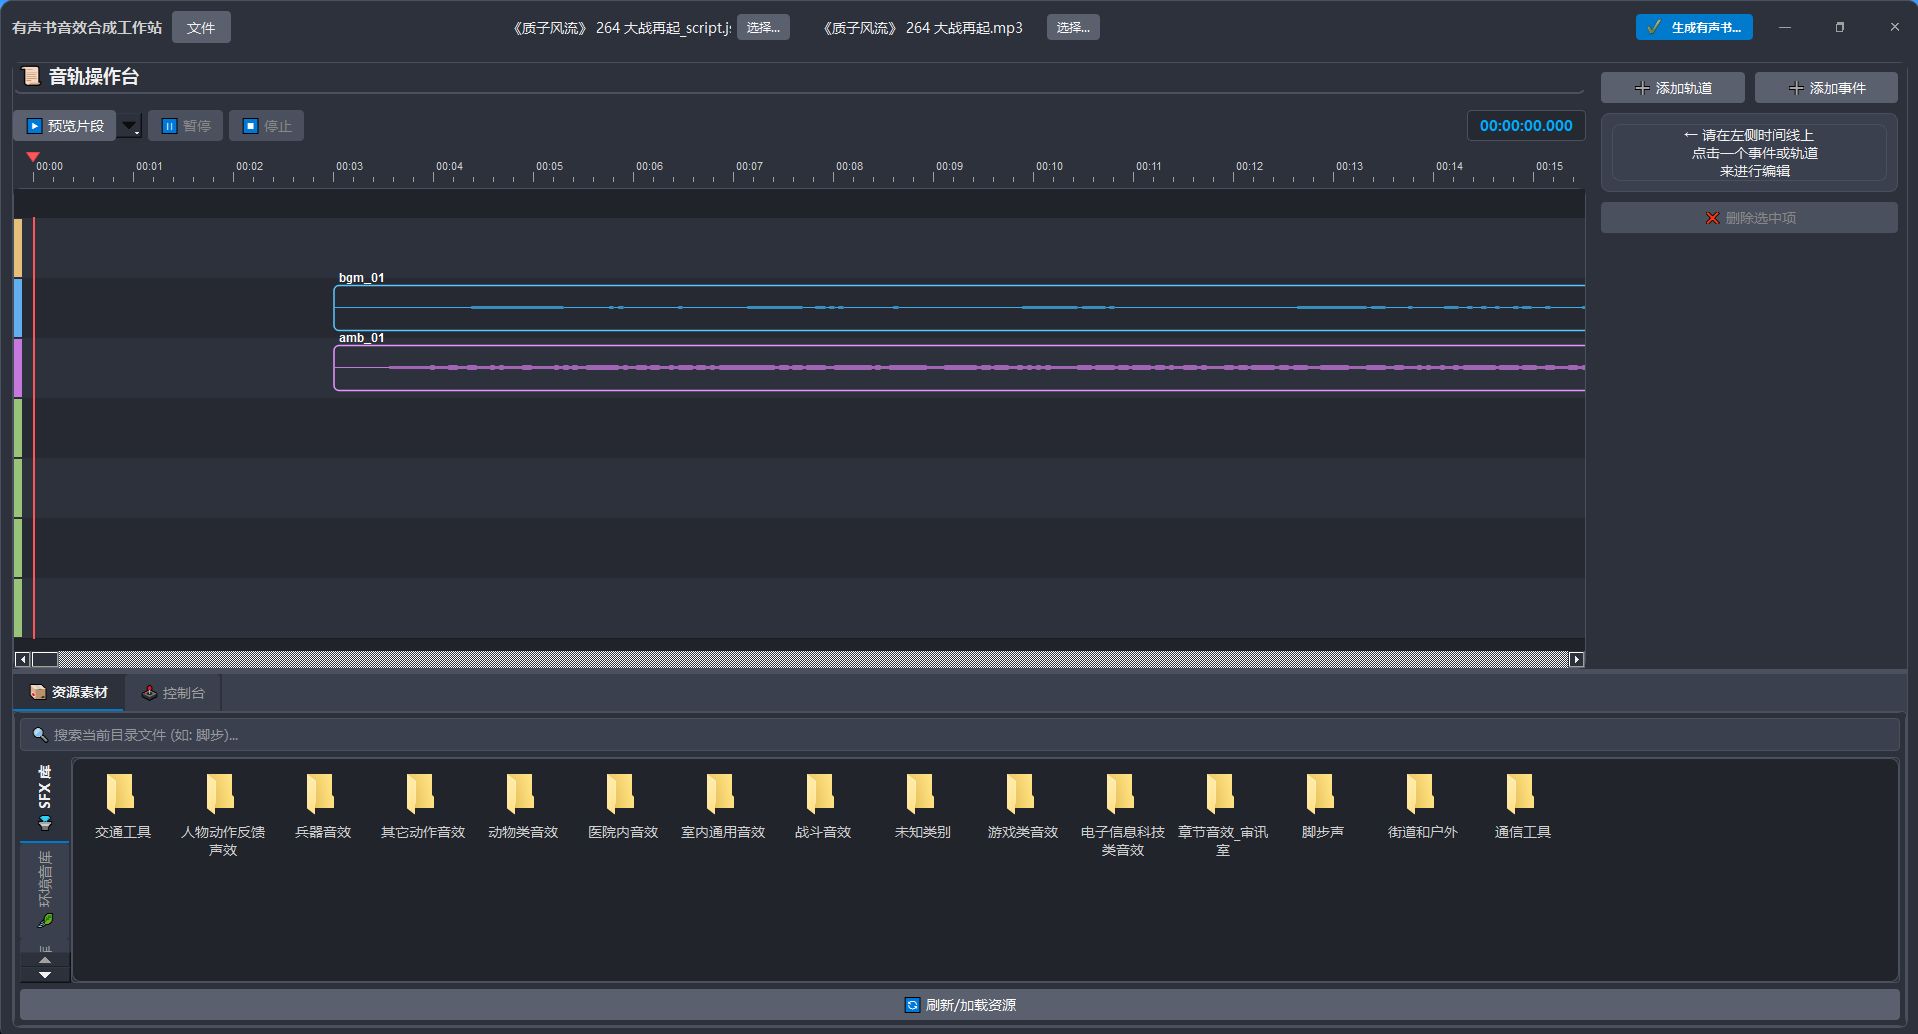Click the 添加轨道 button
The image size is (1918, 1034).
pyautogui.click(x=1672, y=88)
